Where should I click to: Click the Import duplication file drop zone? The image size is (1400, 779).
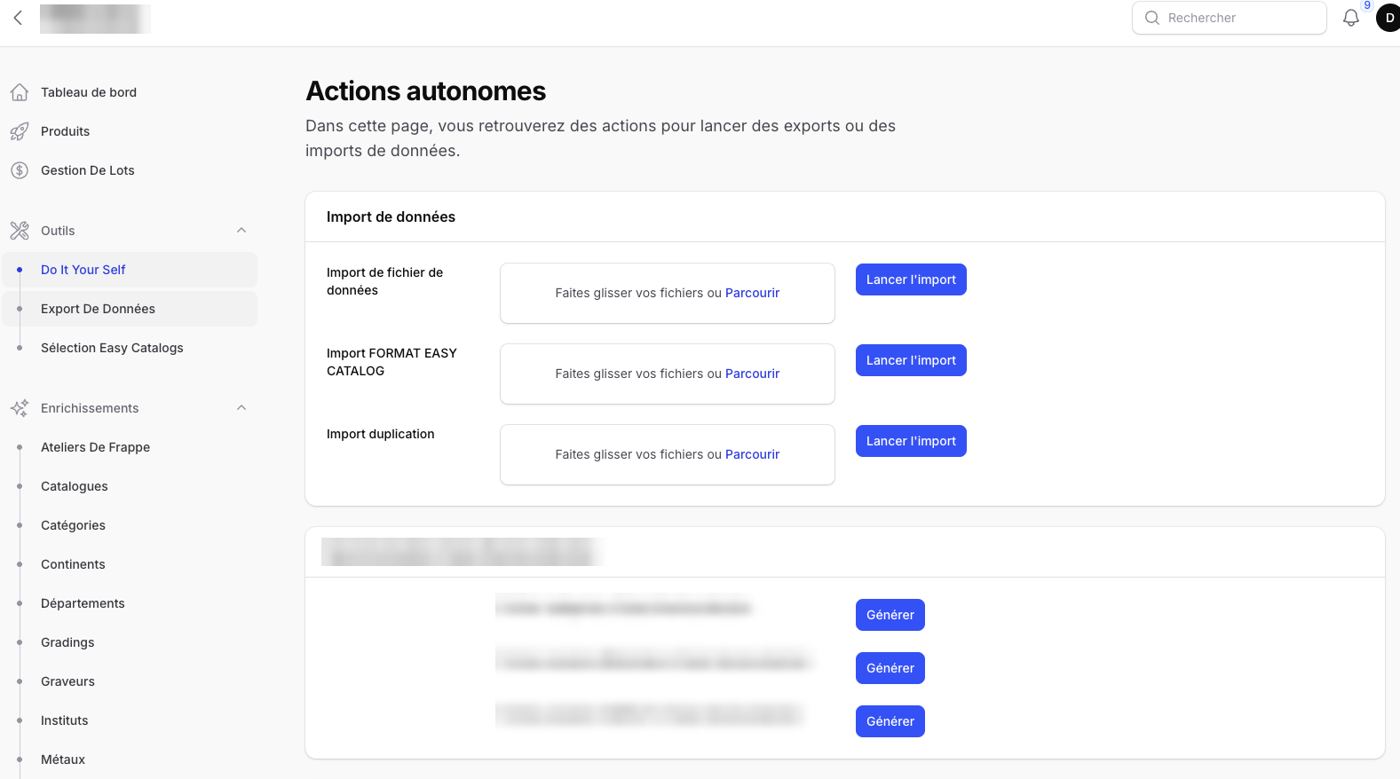click(667, 454)
